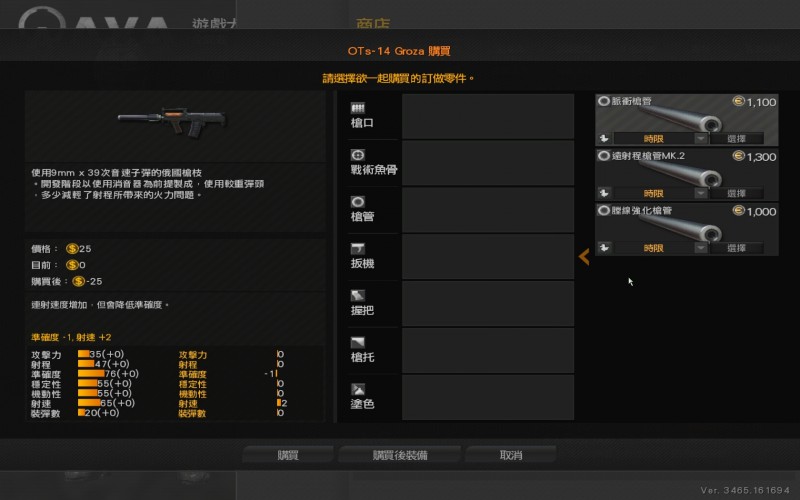
Task: Select the 槍管 barrel slot icon
Action: pos(358,202)
